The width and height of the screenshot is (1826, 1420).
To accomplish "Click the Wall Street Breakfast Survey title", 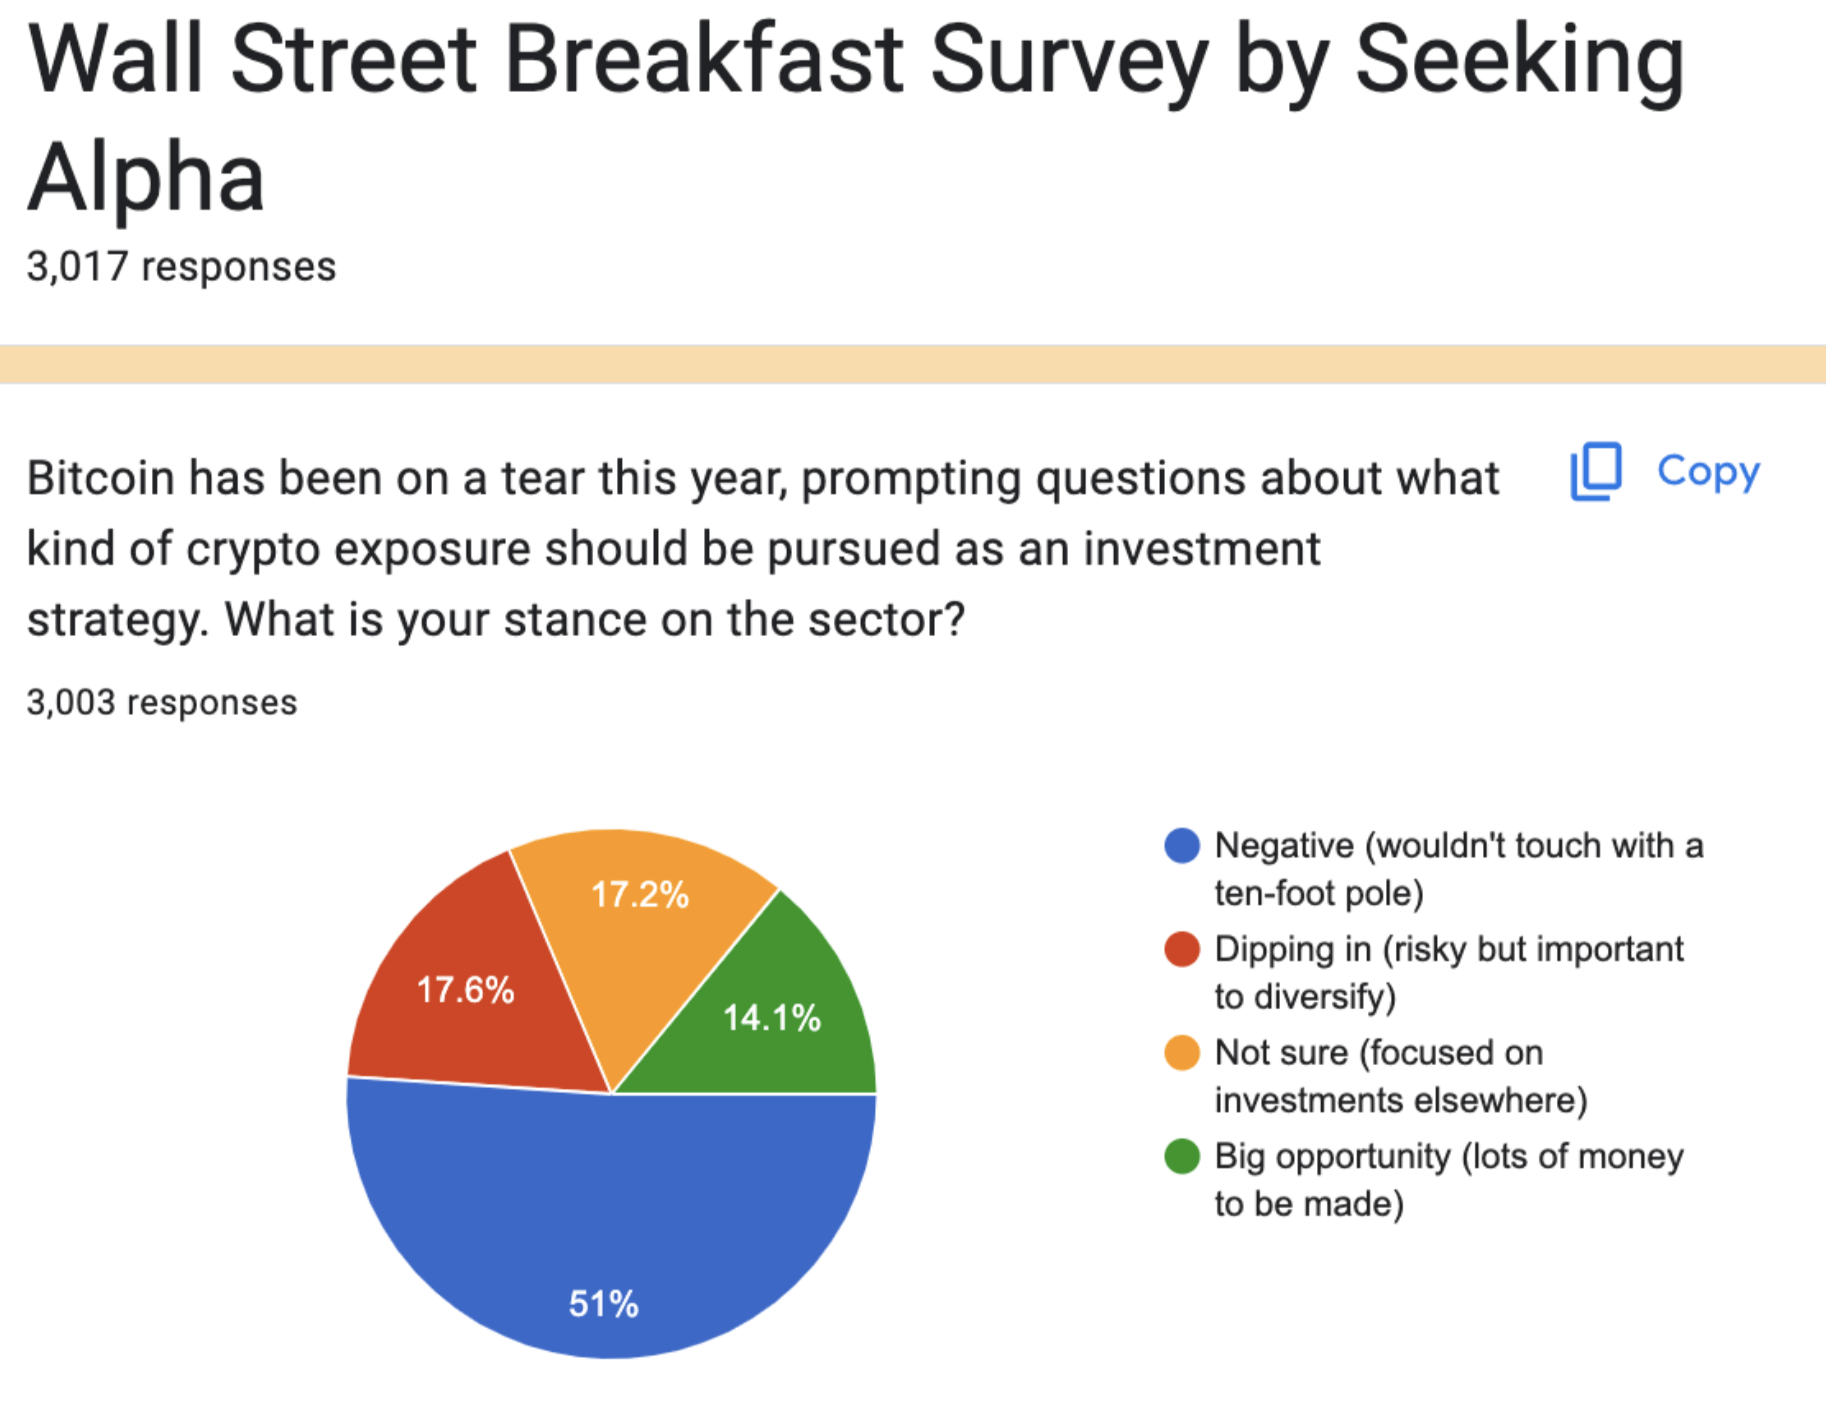I will click(x=855, y=116).
